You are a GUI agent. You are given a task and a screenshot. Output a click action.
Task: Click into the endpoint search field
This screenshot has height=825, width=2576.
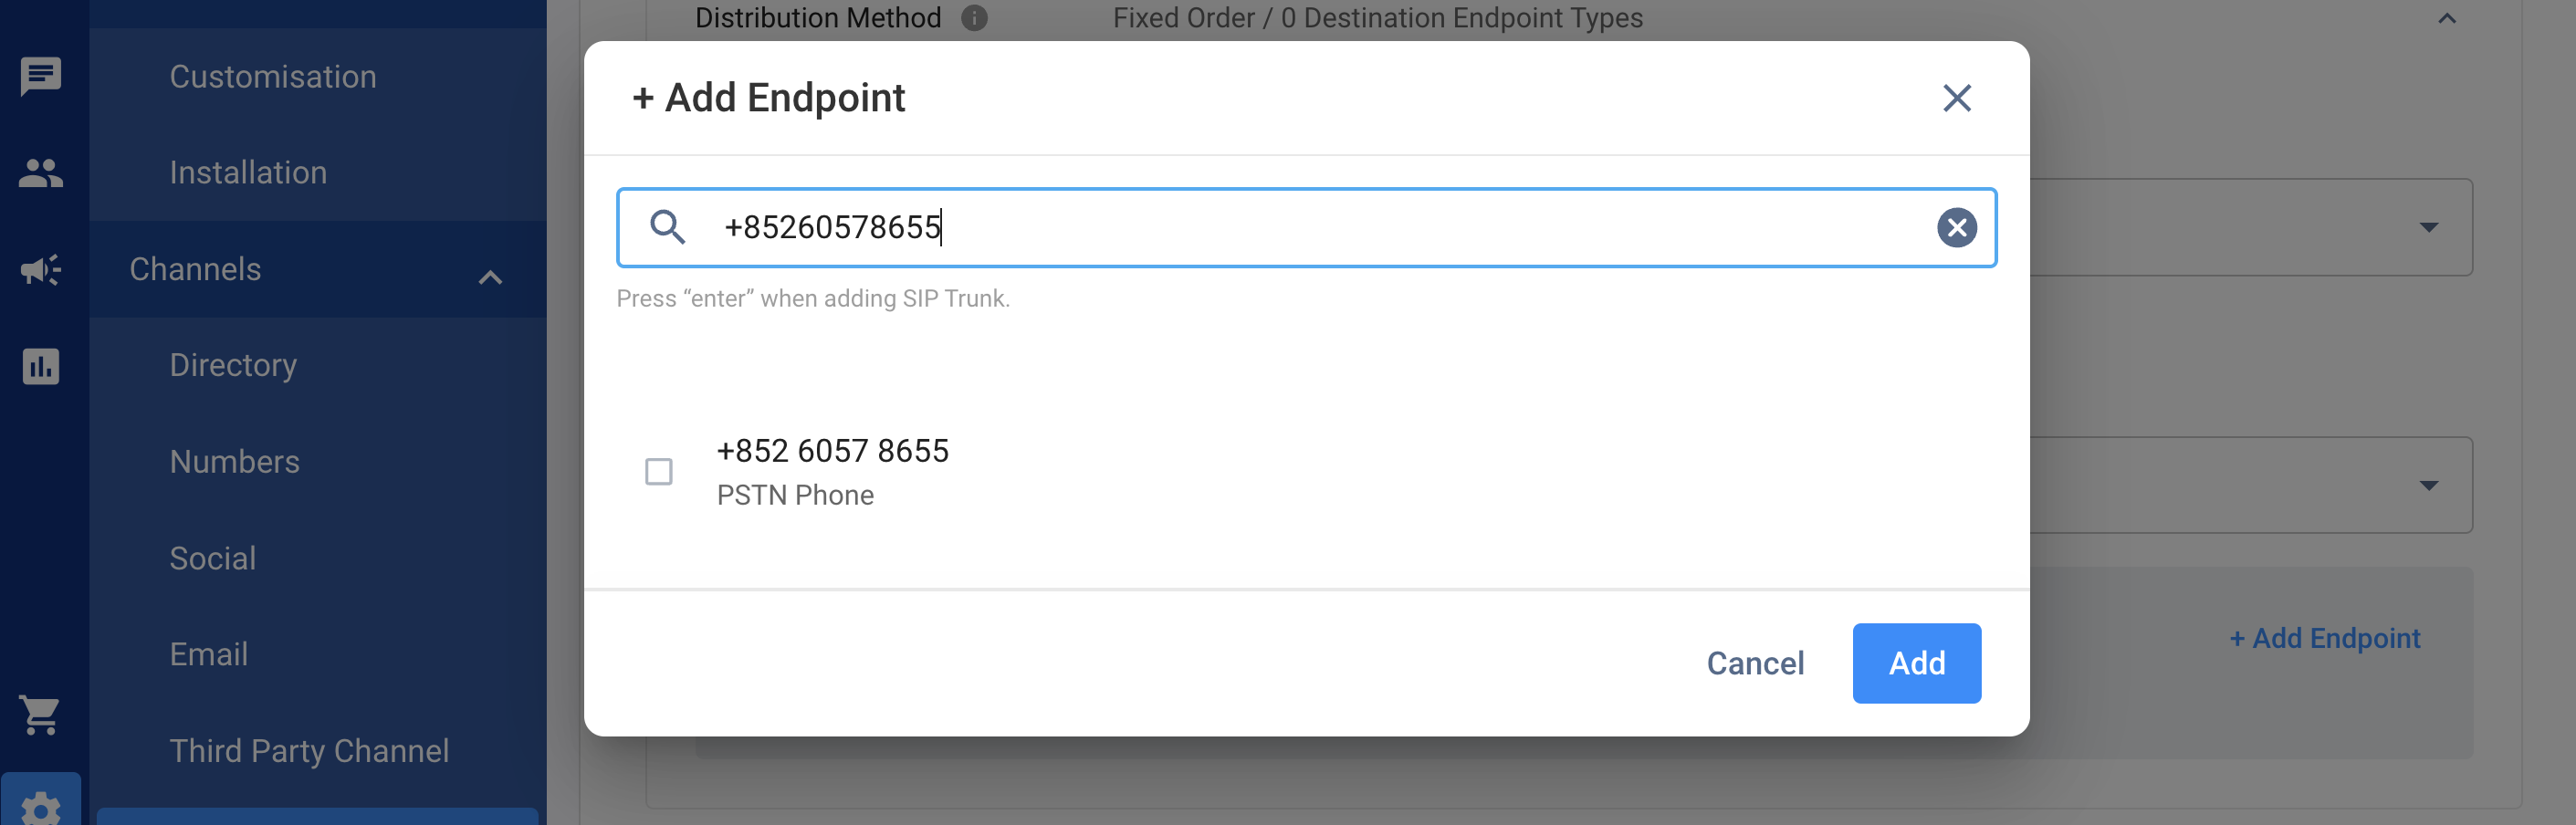click(1306, 228)
